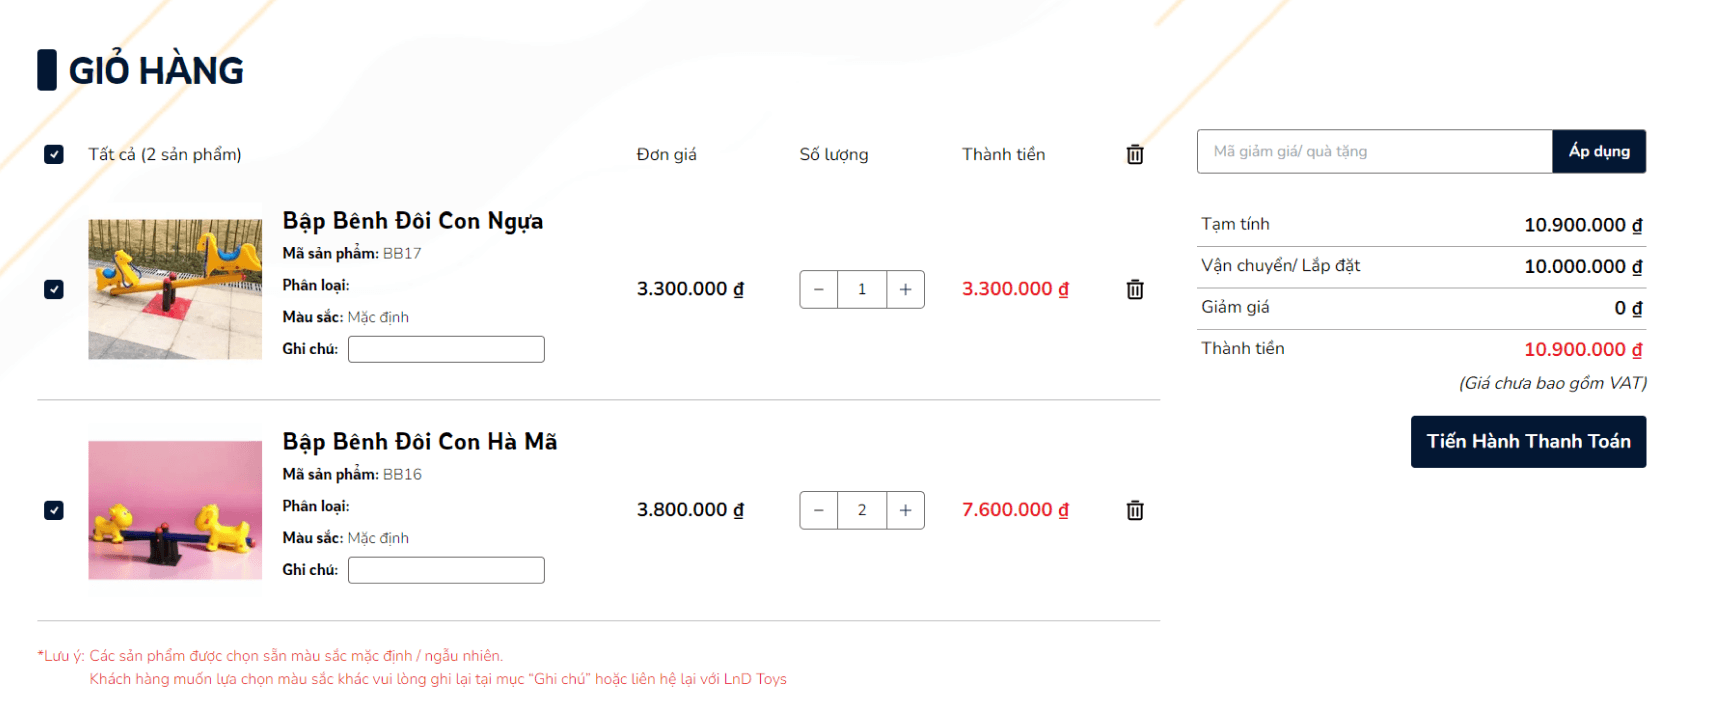Viewport: 1710px width, 711px height.
Task: Increase quantity of Con Ngựa seesaw
Action: (x=905, y=289)
